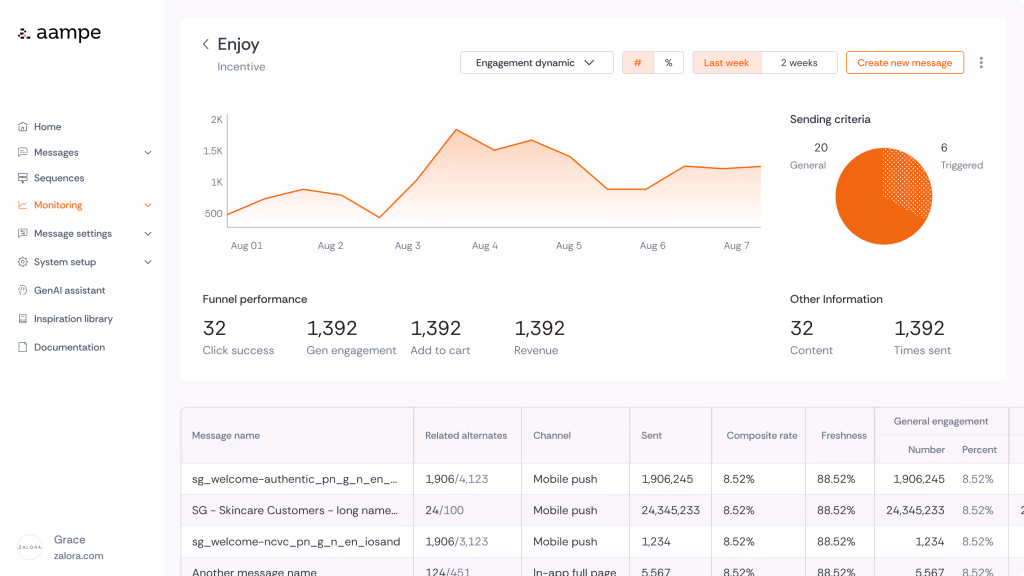Select the Last week time range
Screen dimensions: 1024x576
click(x=726, y=63)
